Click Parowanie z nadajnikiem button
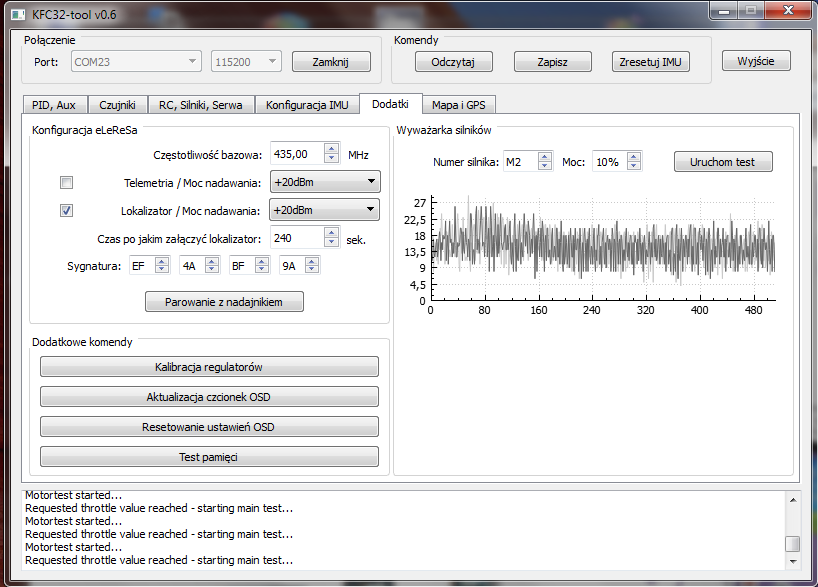This screenshot has height=587, width=818. [224, 301]
